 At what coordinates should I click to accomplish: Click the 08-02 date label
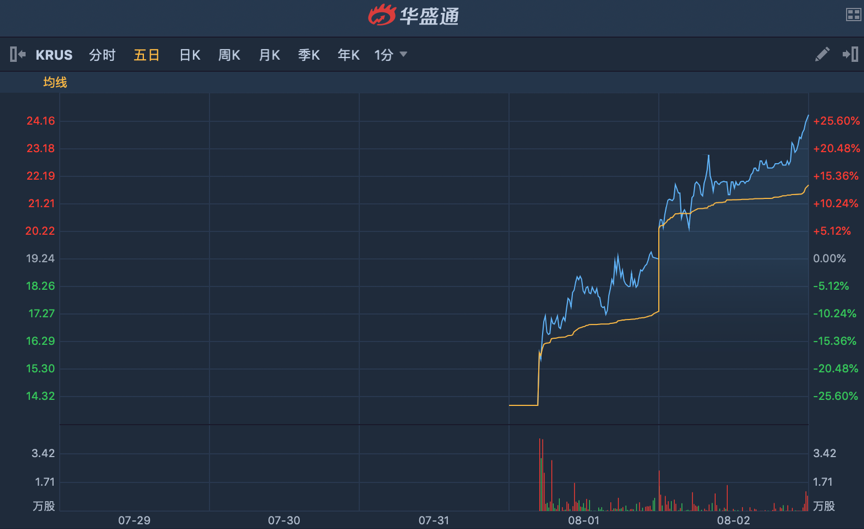[x=733, y=520]
